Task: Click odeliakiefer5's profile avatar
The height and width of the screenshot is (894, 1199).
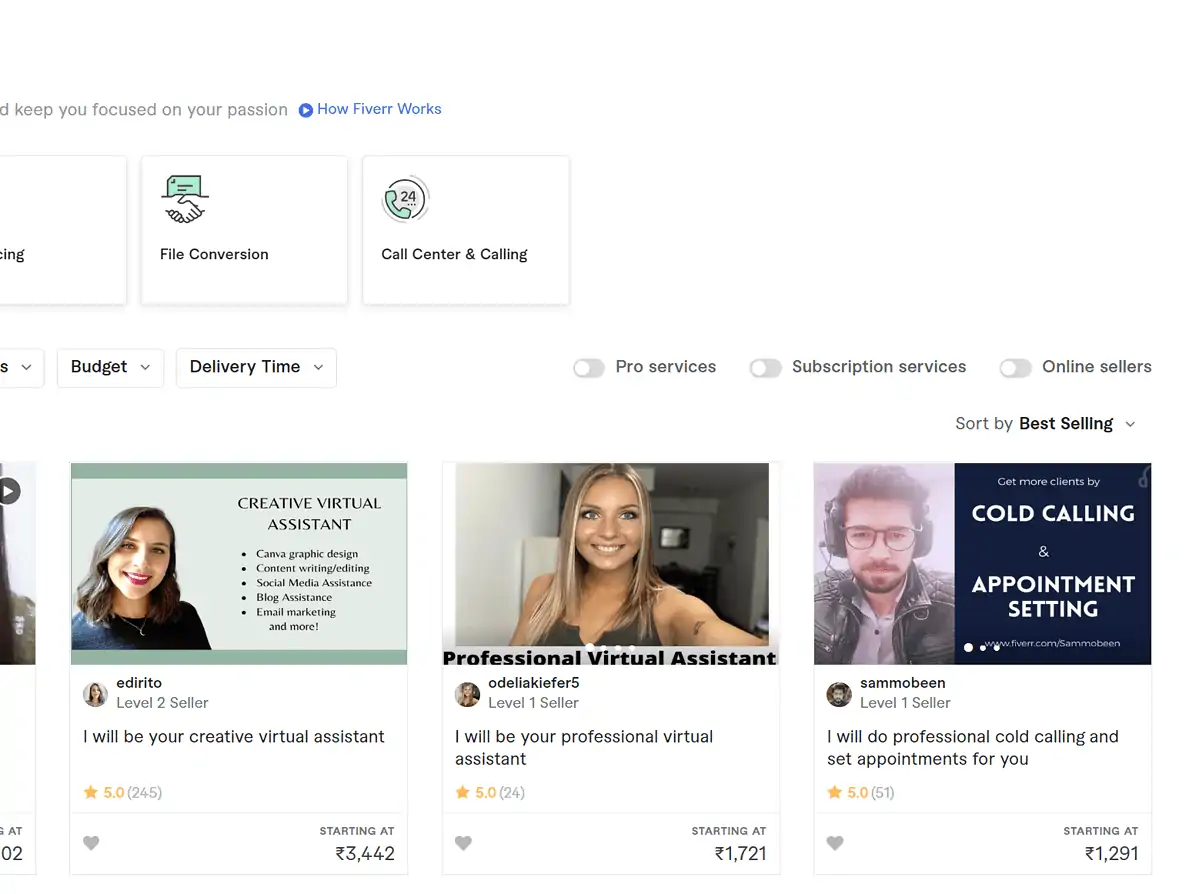Action: (467, 694)
